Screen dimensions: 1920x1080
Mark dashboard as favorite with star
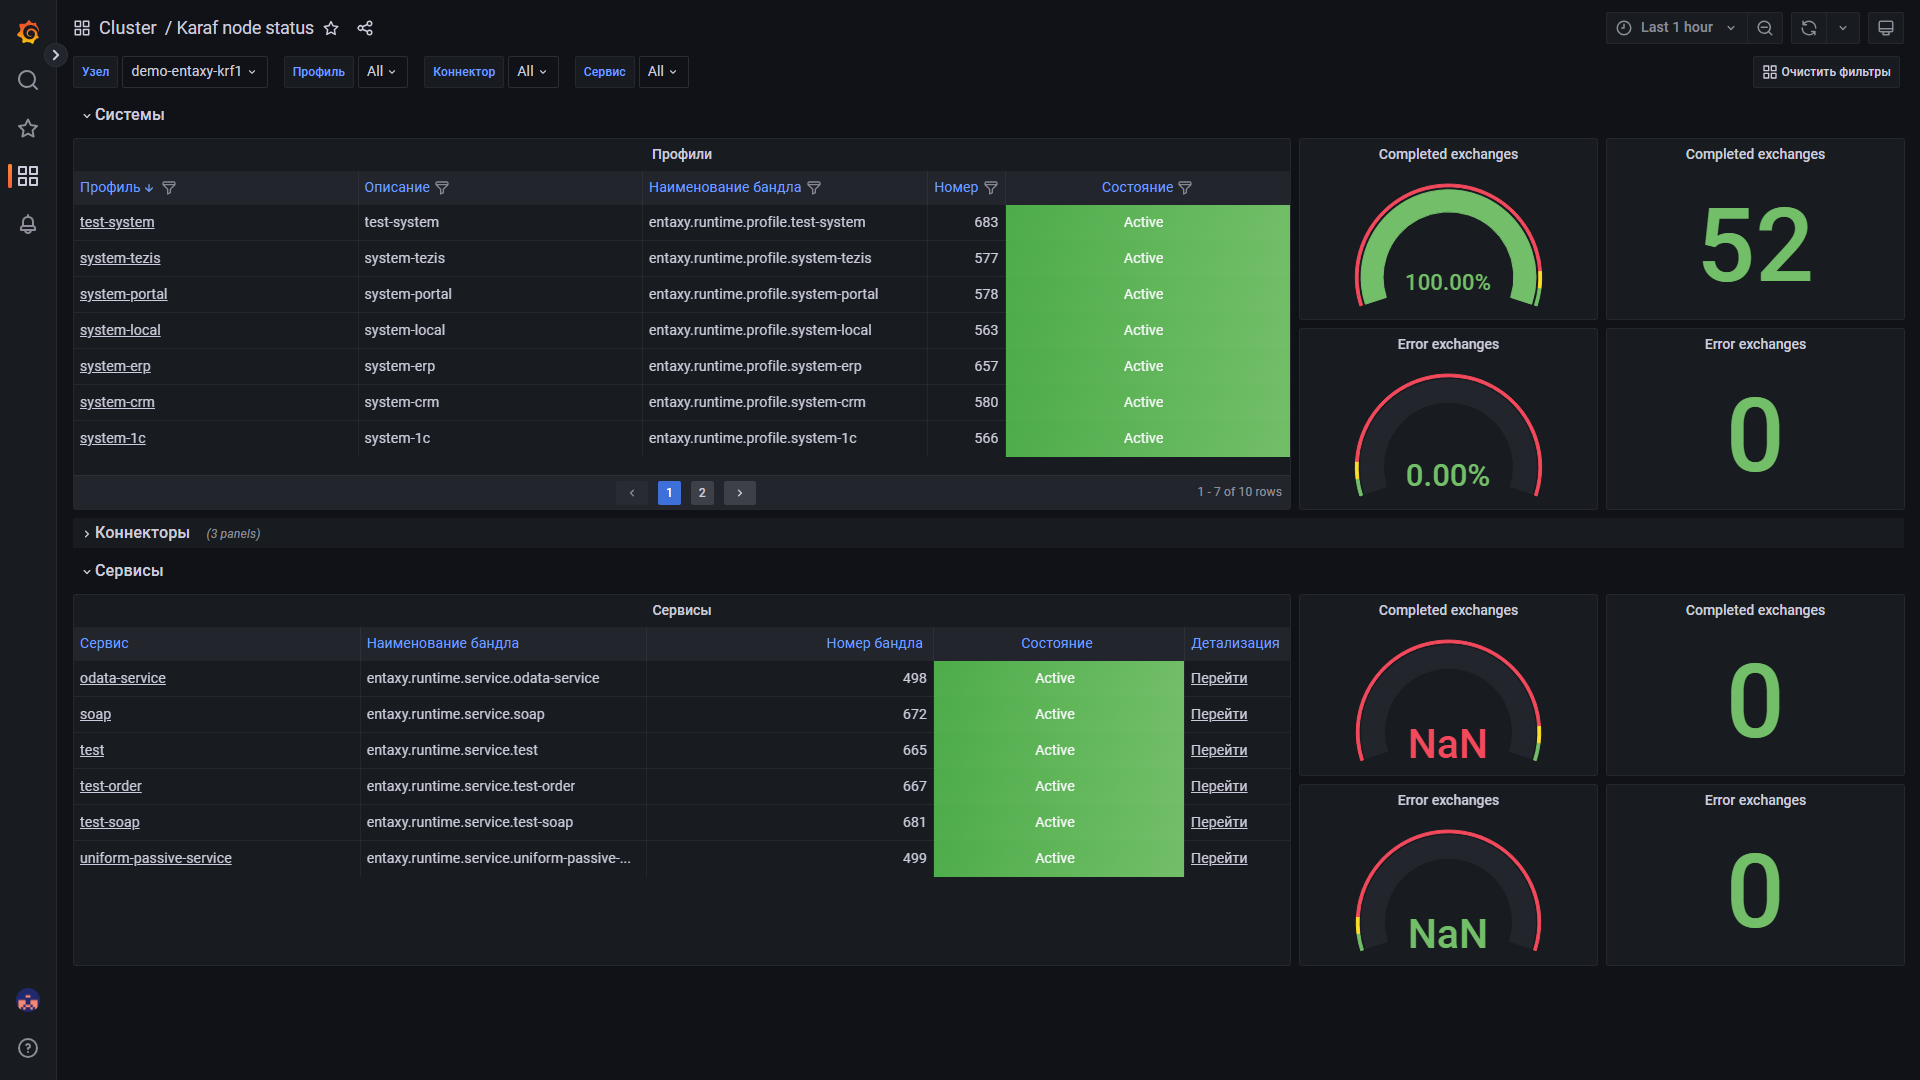331,28
